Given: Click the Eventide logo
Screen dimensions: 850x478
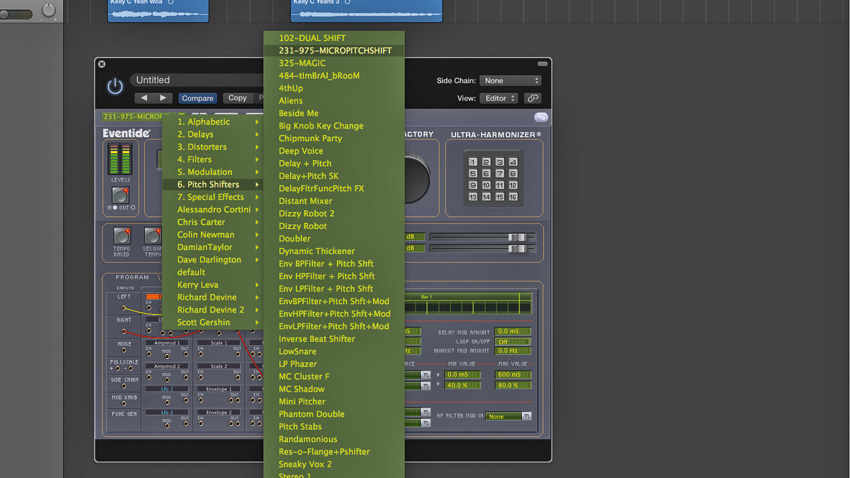Looking at the screenshot, I should pos(126,133).
